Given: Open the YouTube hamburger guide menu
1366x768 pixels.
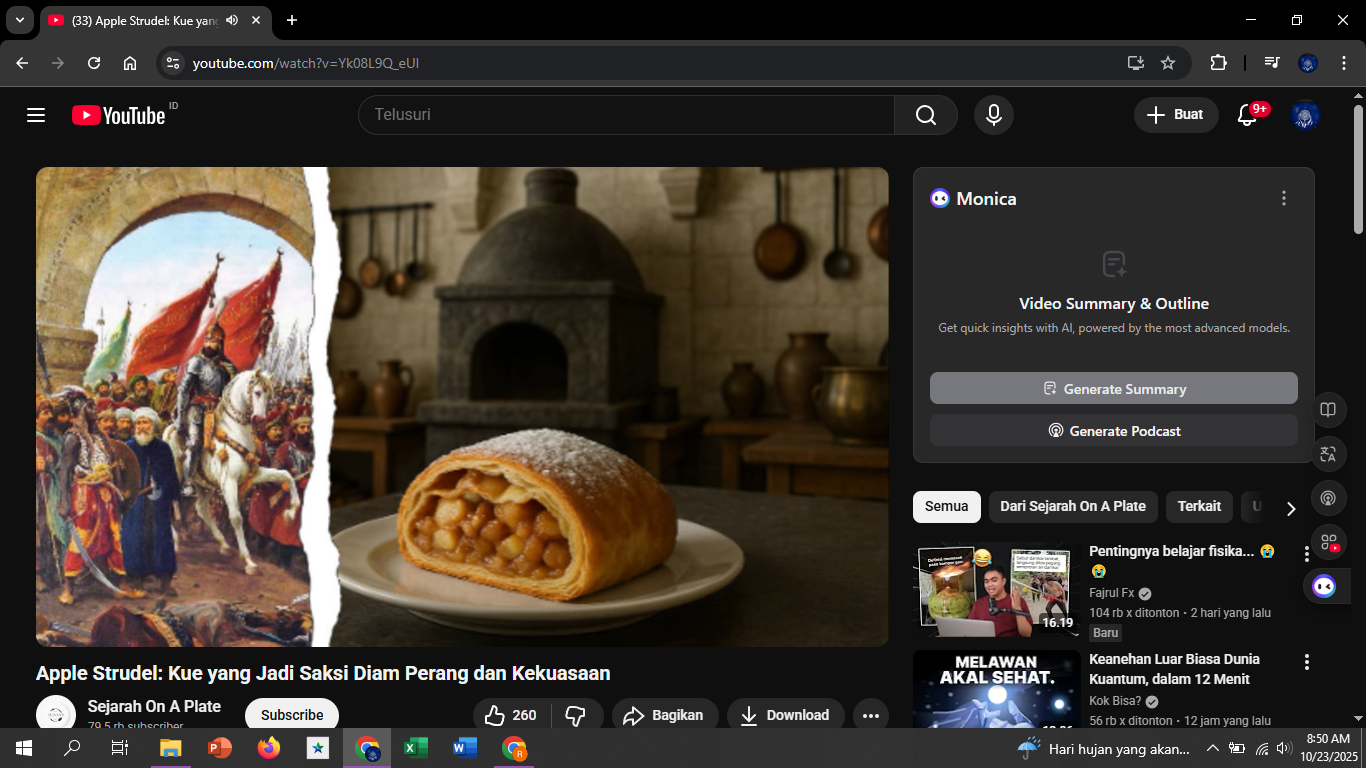Looking at the screenshot, I should pos(36,115).
